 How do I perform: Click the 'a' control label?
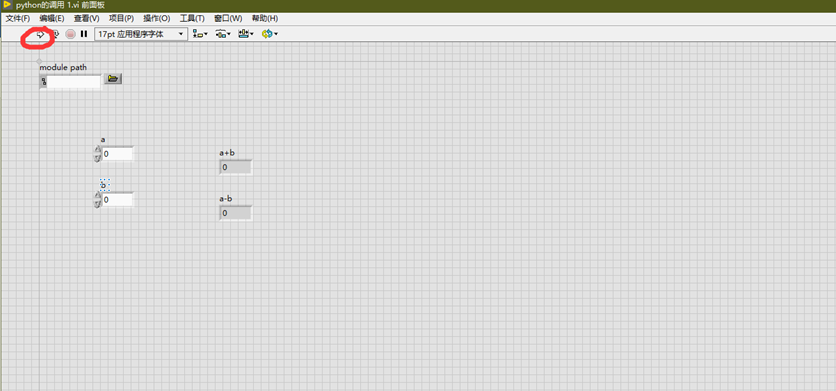(103, 140)
